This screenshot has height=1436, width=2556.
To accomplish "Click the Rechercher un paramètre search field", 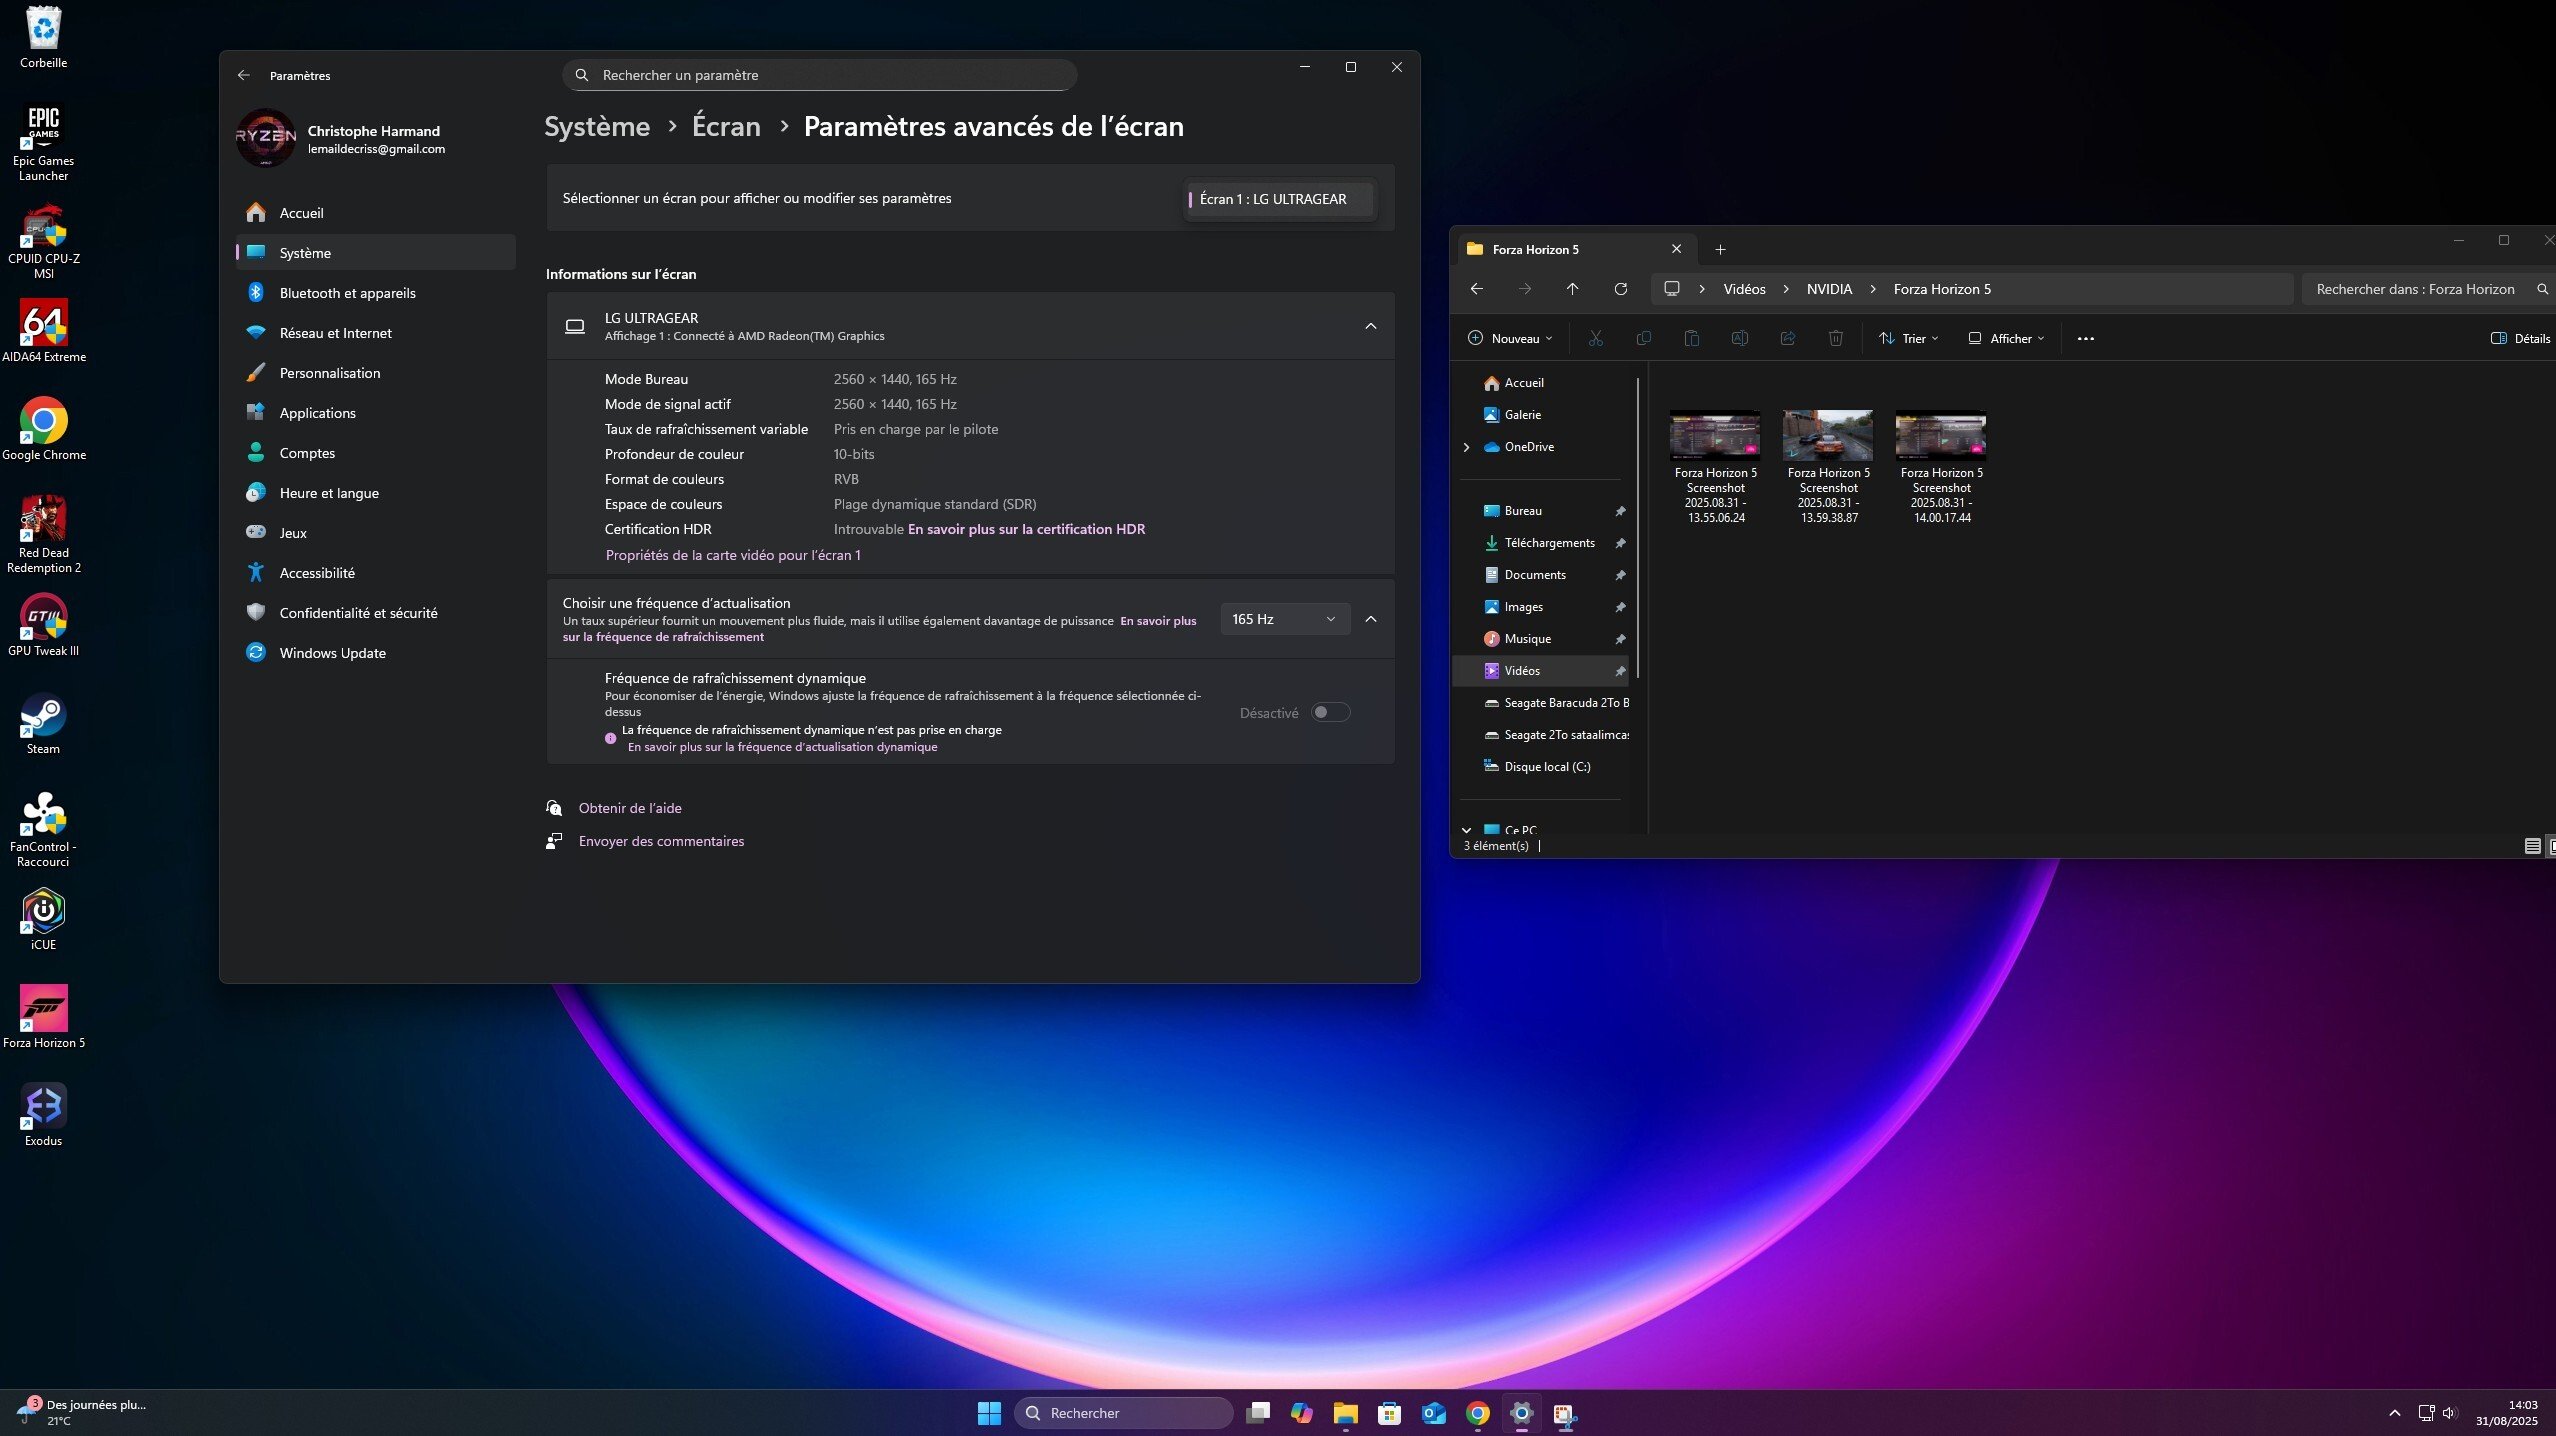I will pos(819,75).
